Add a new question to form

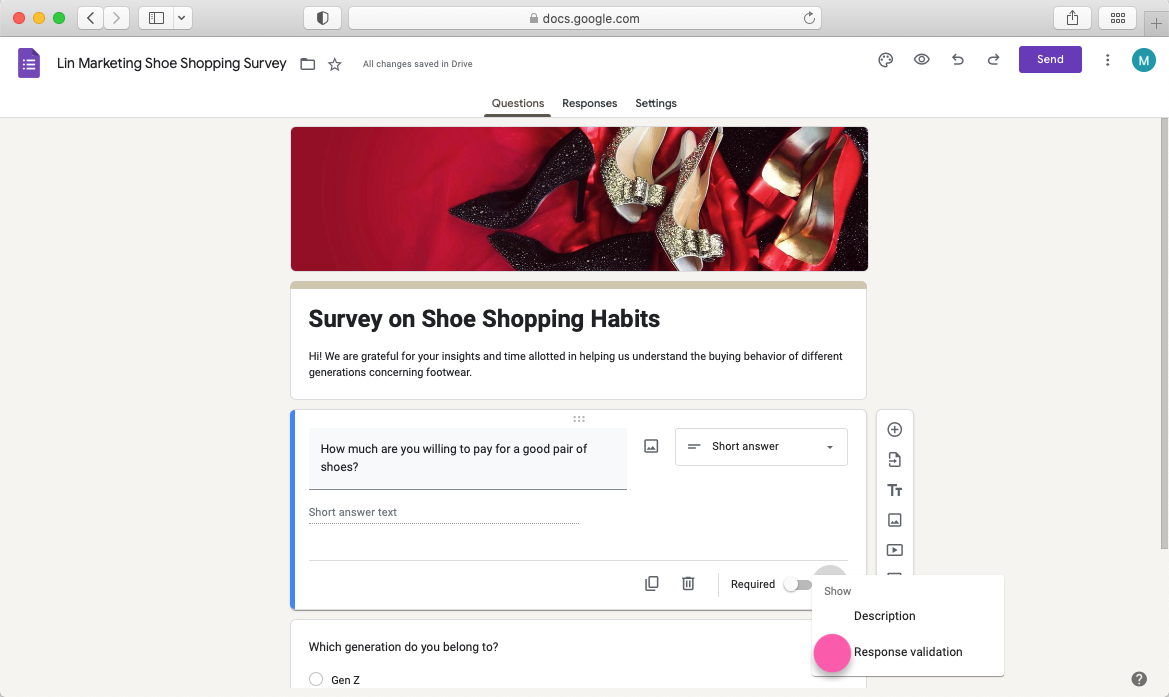894,430
